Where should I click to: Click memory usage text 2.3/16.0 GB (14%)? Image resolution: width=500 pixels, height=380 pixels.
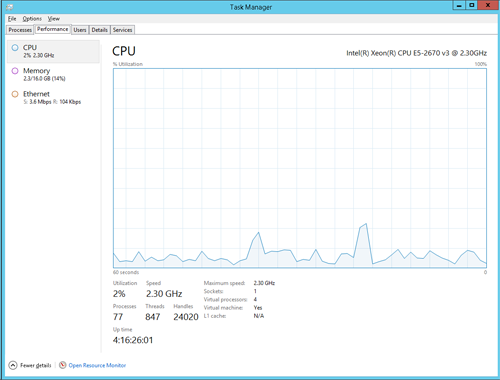pyautogui.click(x=44, y=79)
